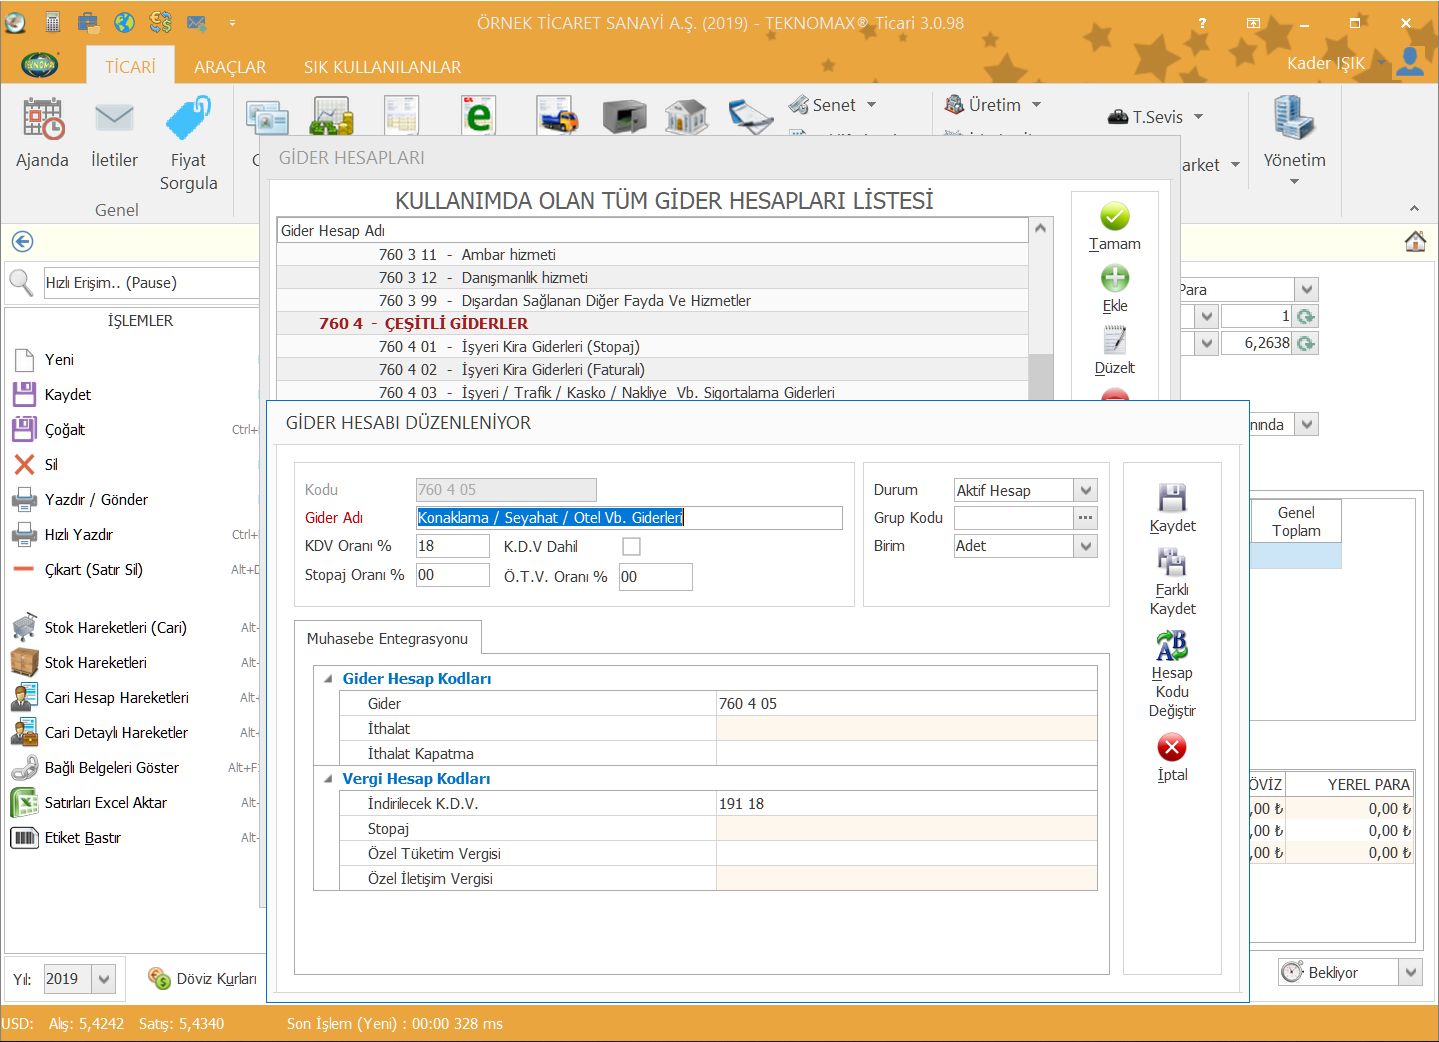The height and width of the screenshot is (1042, 1439).
Task: Collapse the Gider Hesap Kodları group
Action: pos(328,679)
